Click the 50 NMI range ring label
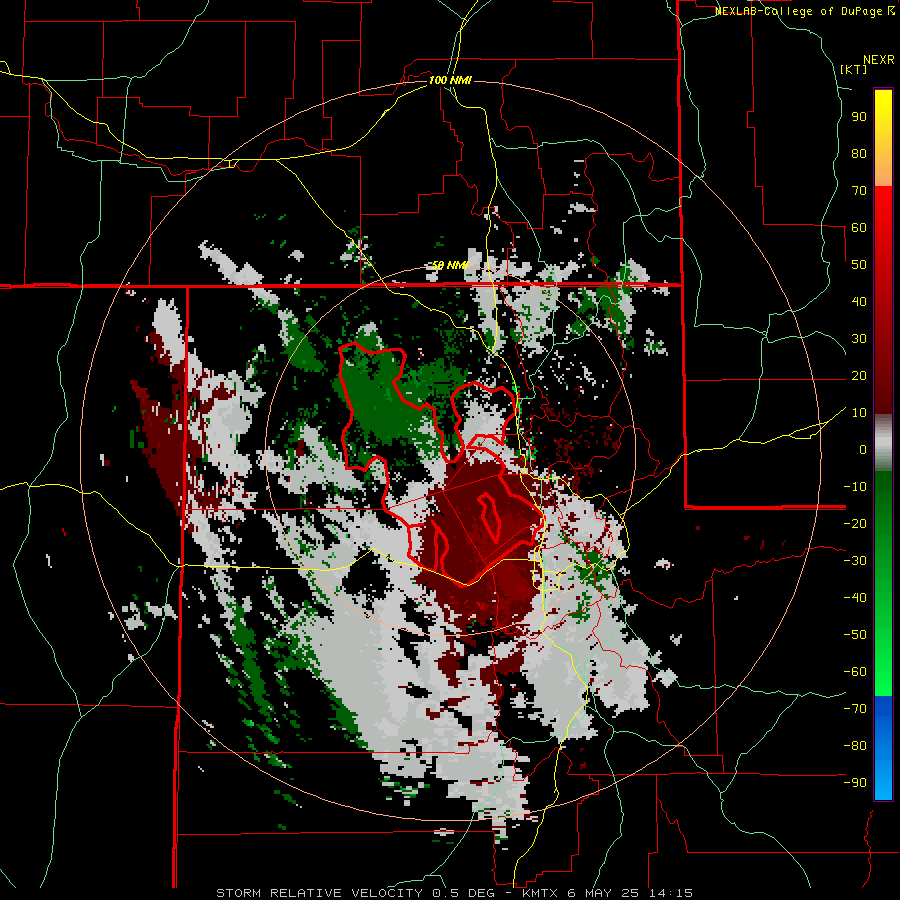Image resolution: width=900 pixels, height=900 pixels. click(450, 265)
